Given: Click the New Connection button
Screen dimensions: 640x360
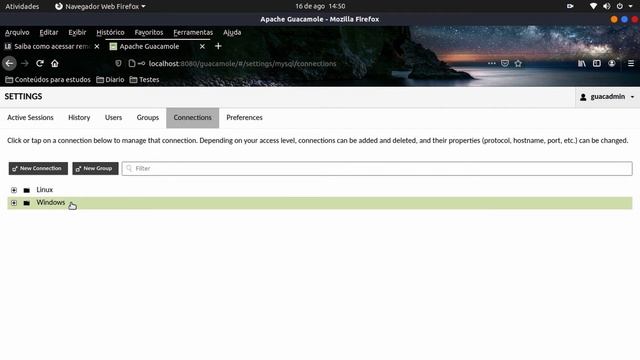Looking at the screenshot, I should 38,168.
